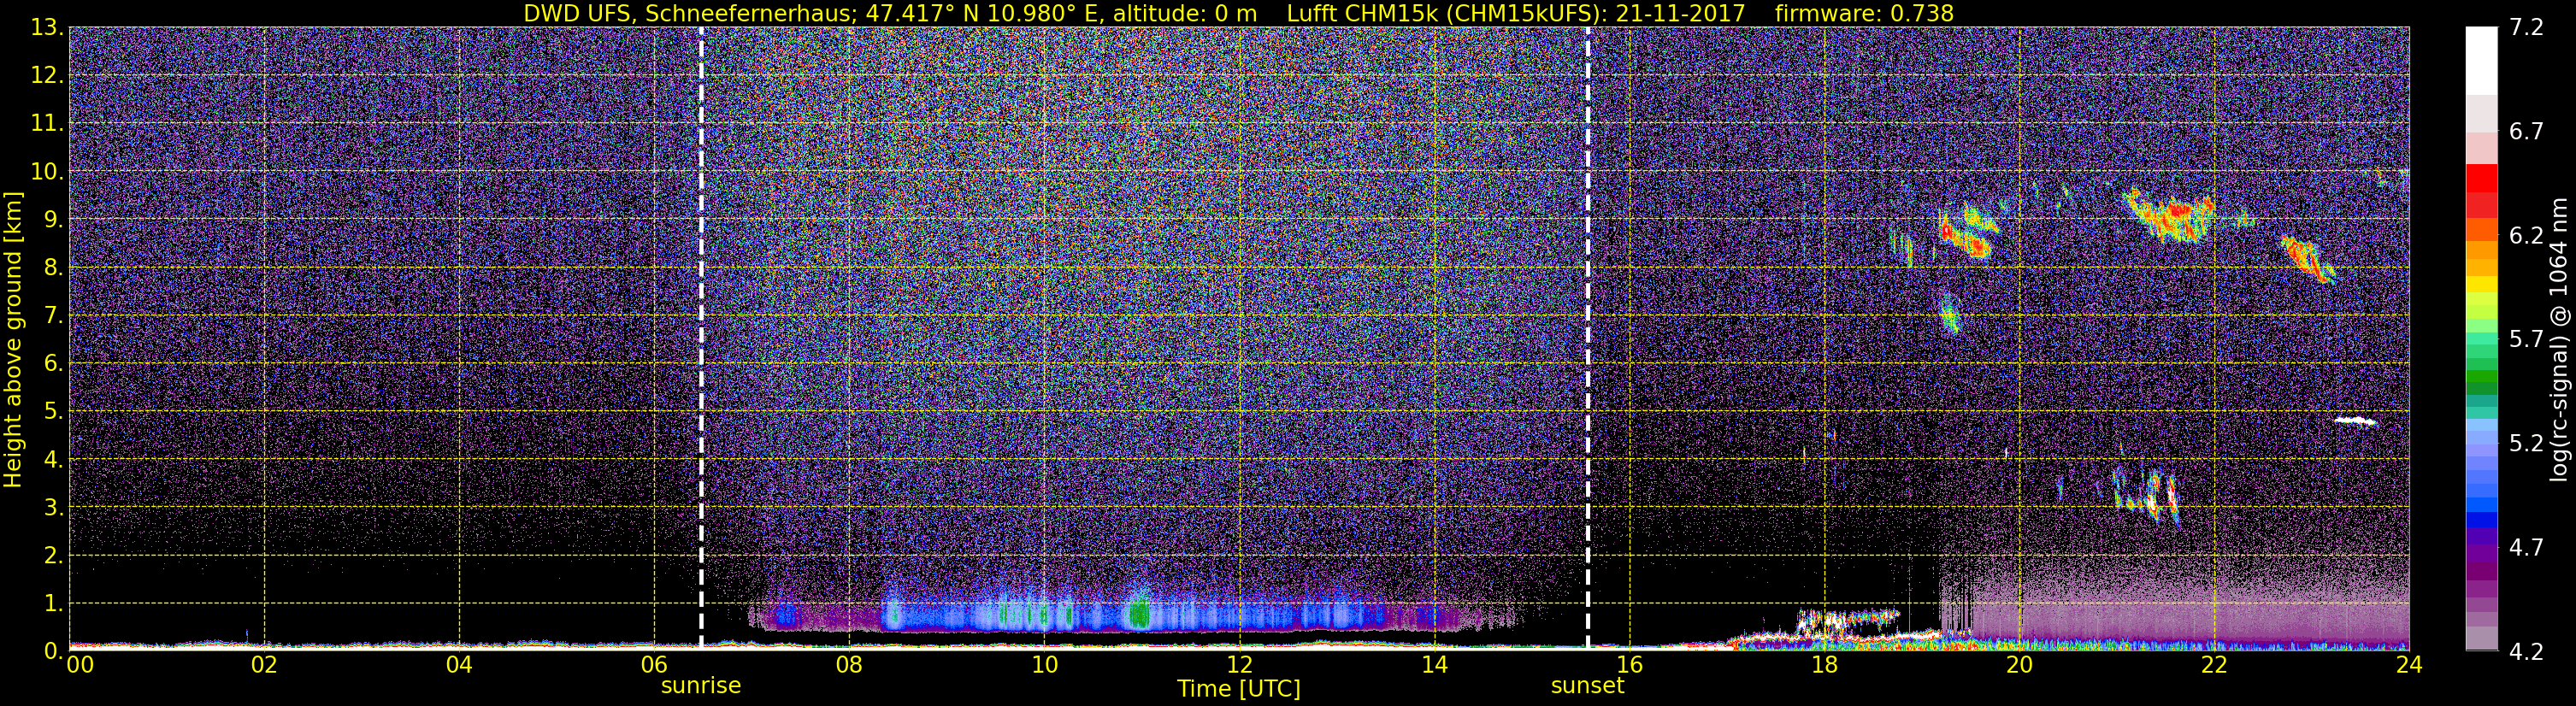Click time axis tick label '24'
This screenshot has width=2576, height=706.
2409,666
